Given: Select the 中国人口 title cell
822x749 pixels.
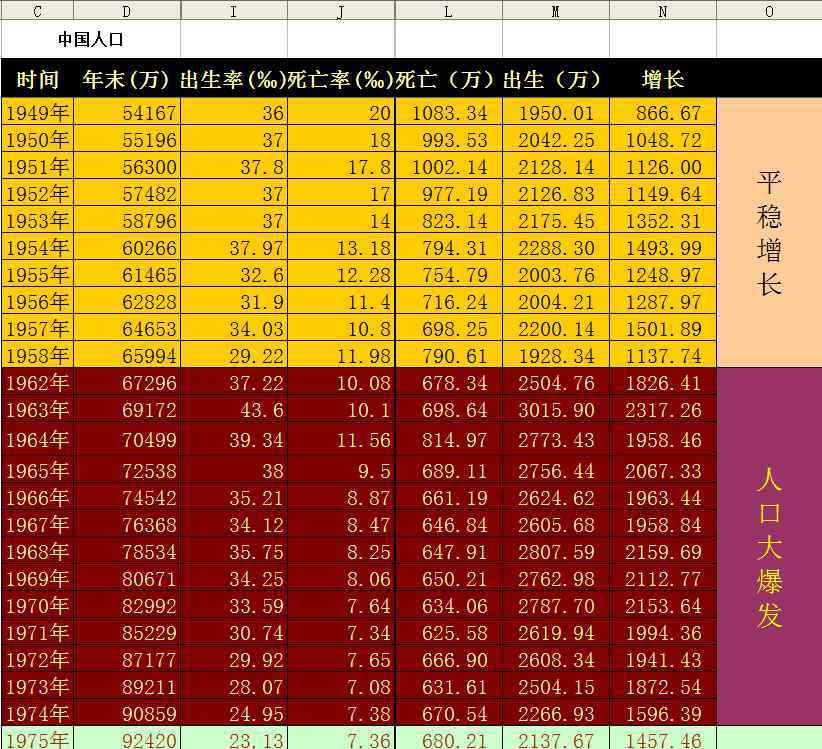Looking at the screenshot, I should tap(91, 41).
